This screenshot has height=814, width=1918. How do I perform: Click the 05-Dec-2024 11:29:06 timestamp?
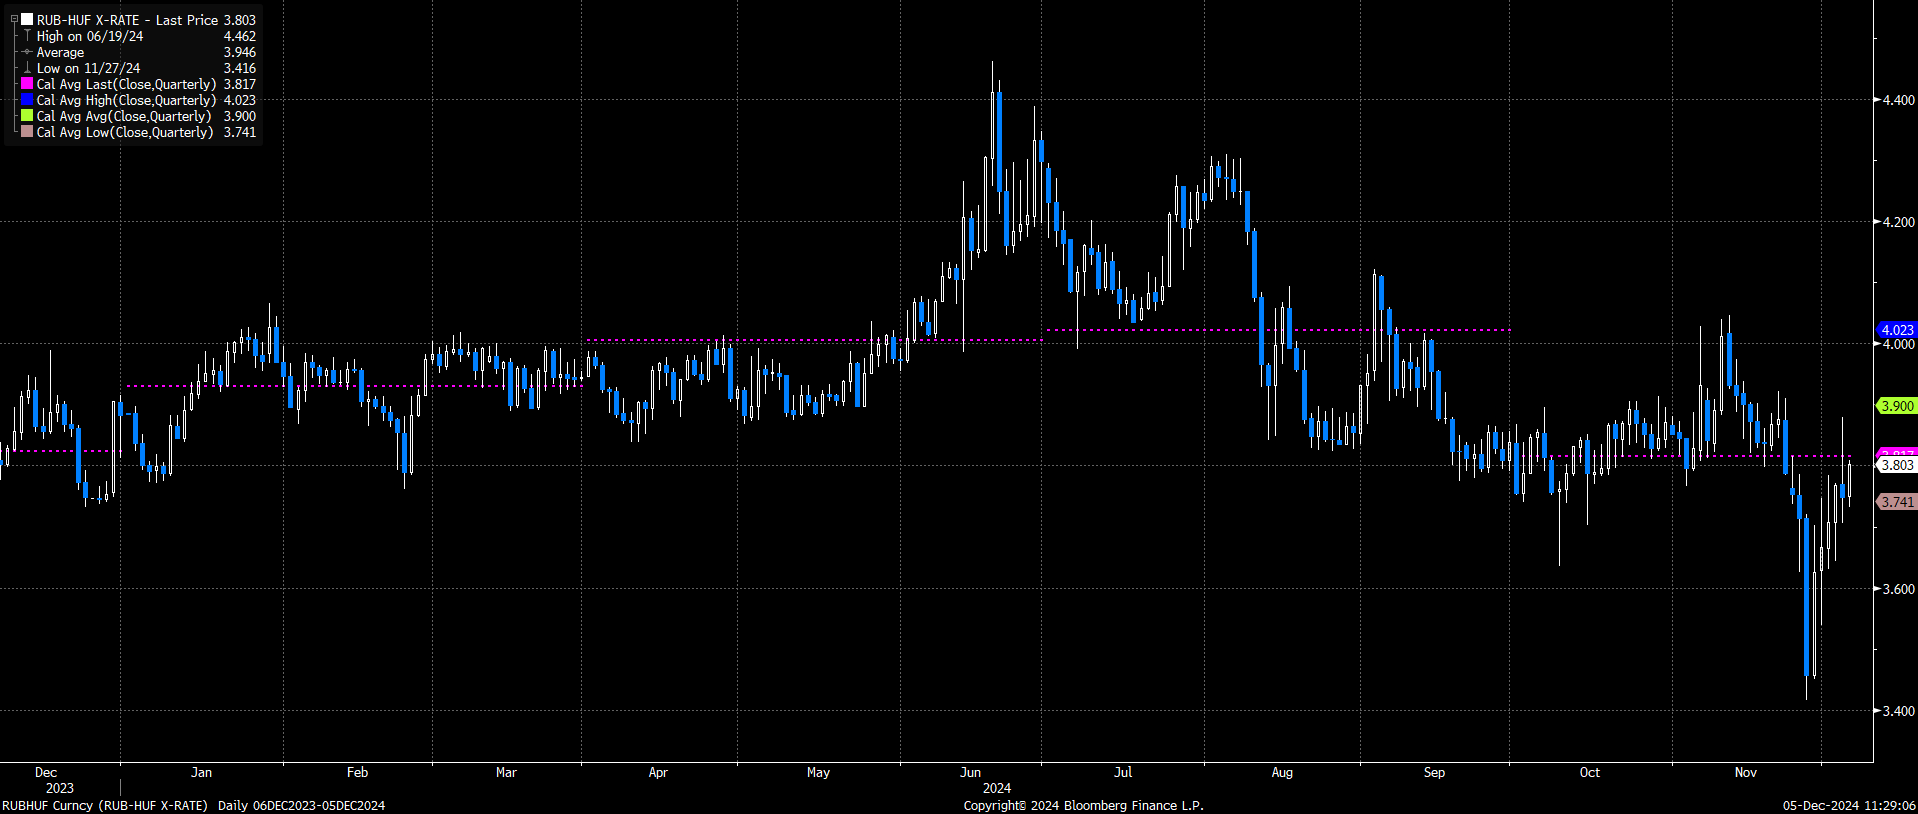[x=1849, y=805]
